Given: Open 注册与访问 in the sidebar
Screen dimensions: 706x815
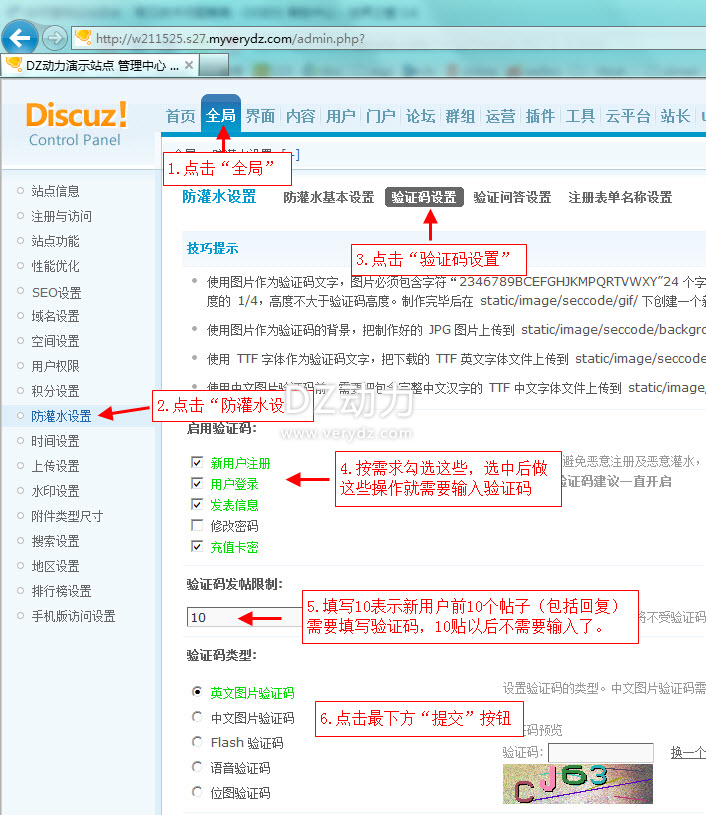Looking at the screenshot, I should 61,216.
